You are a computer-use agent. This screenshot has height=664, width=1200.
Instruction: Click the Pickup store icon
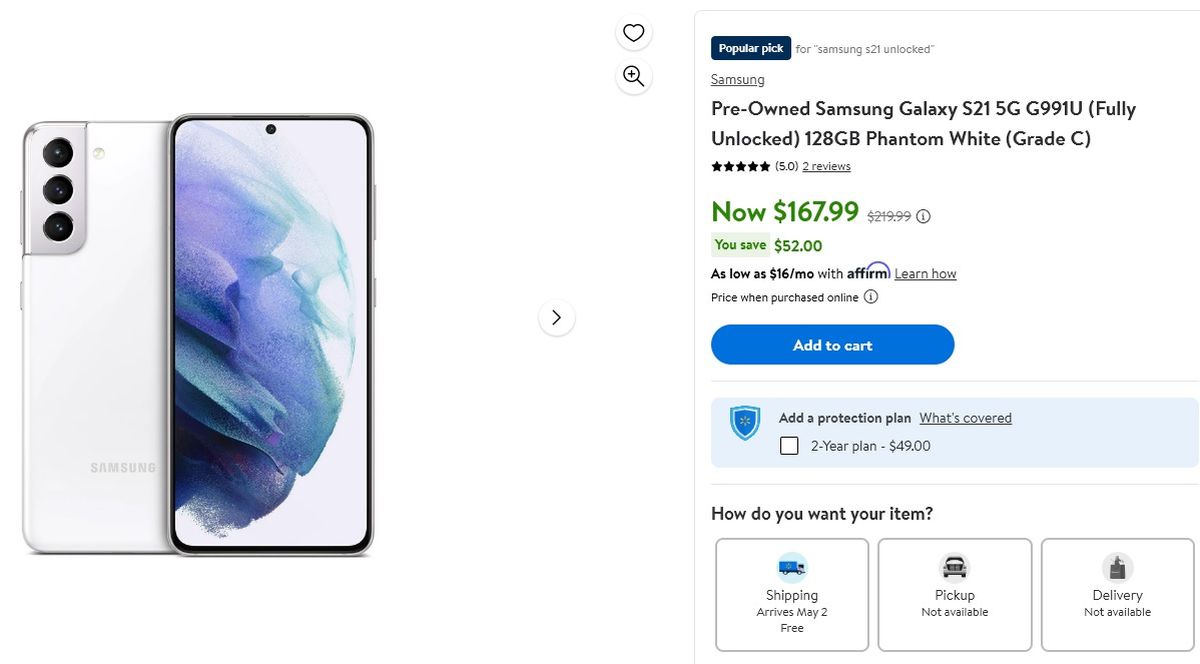(x=954, y=567)
